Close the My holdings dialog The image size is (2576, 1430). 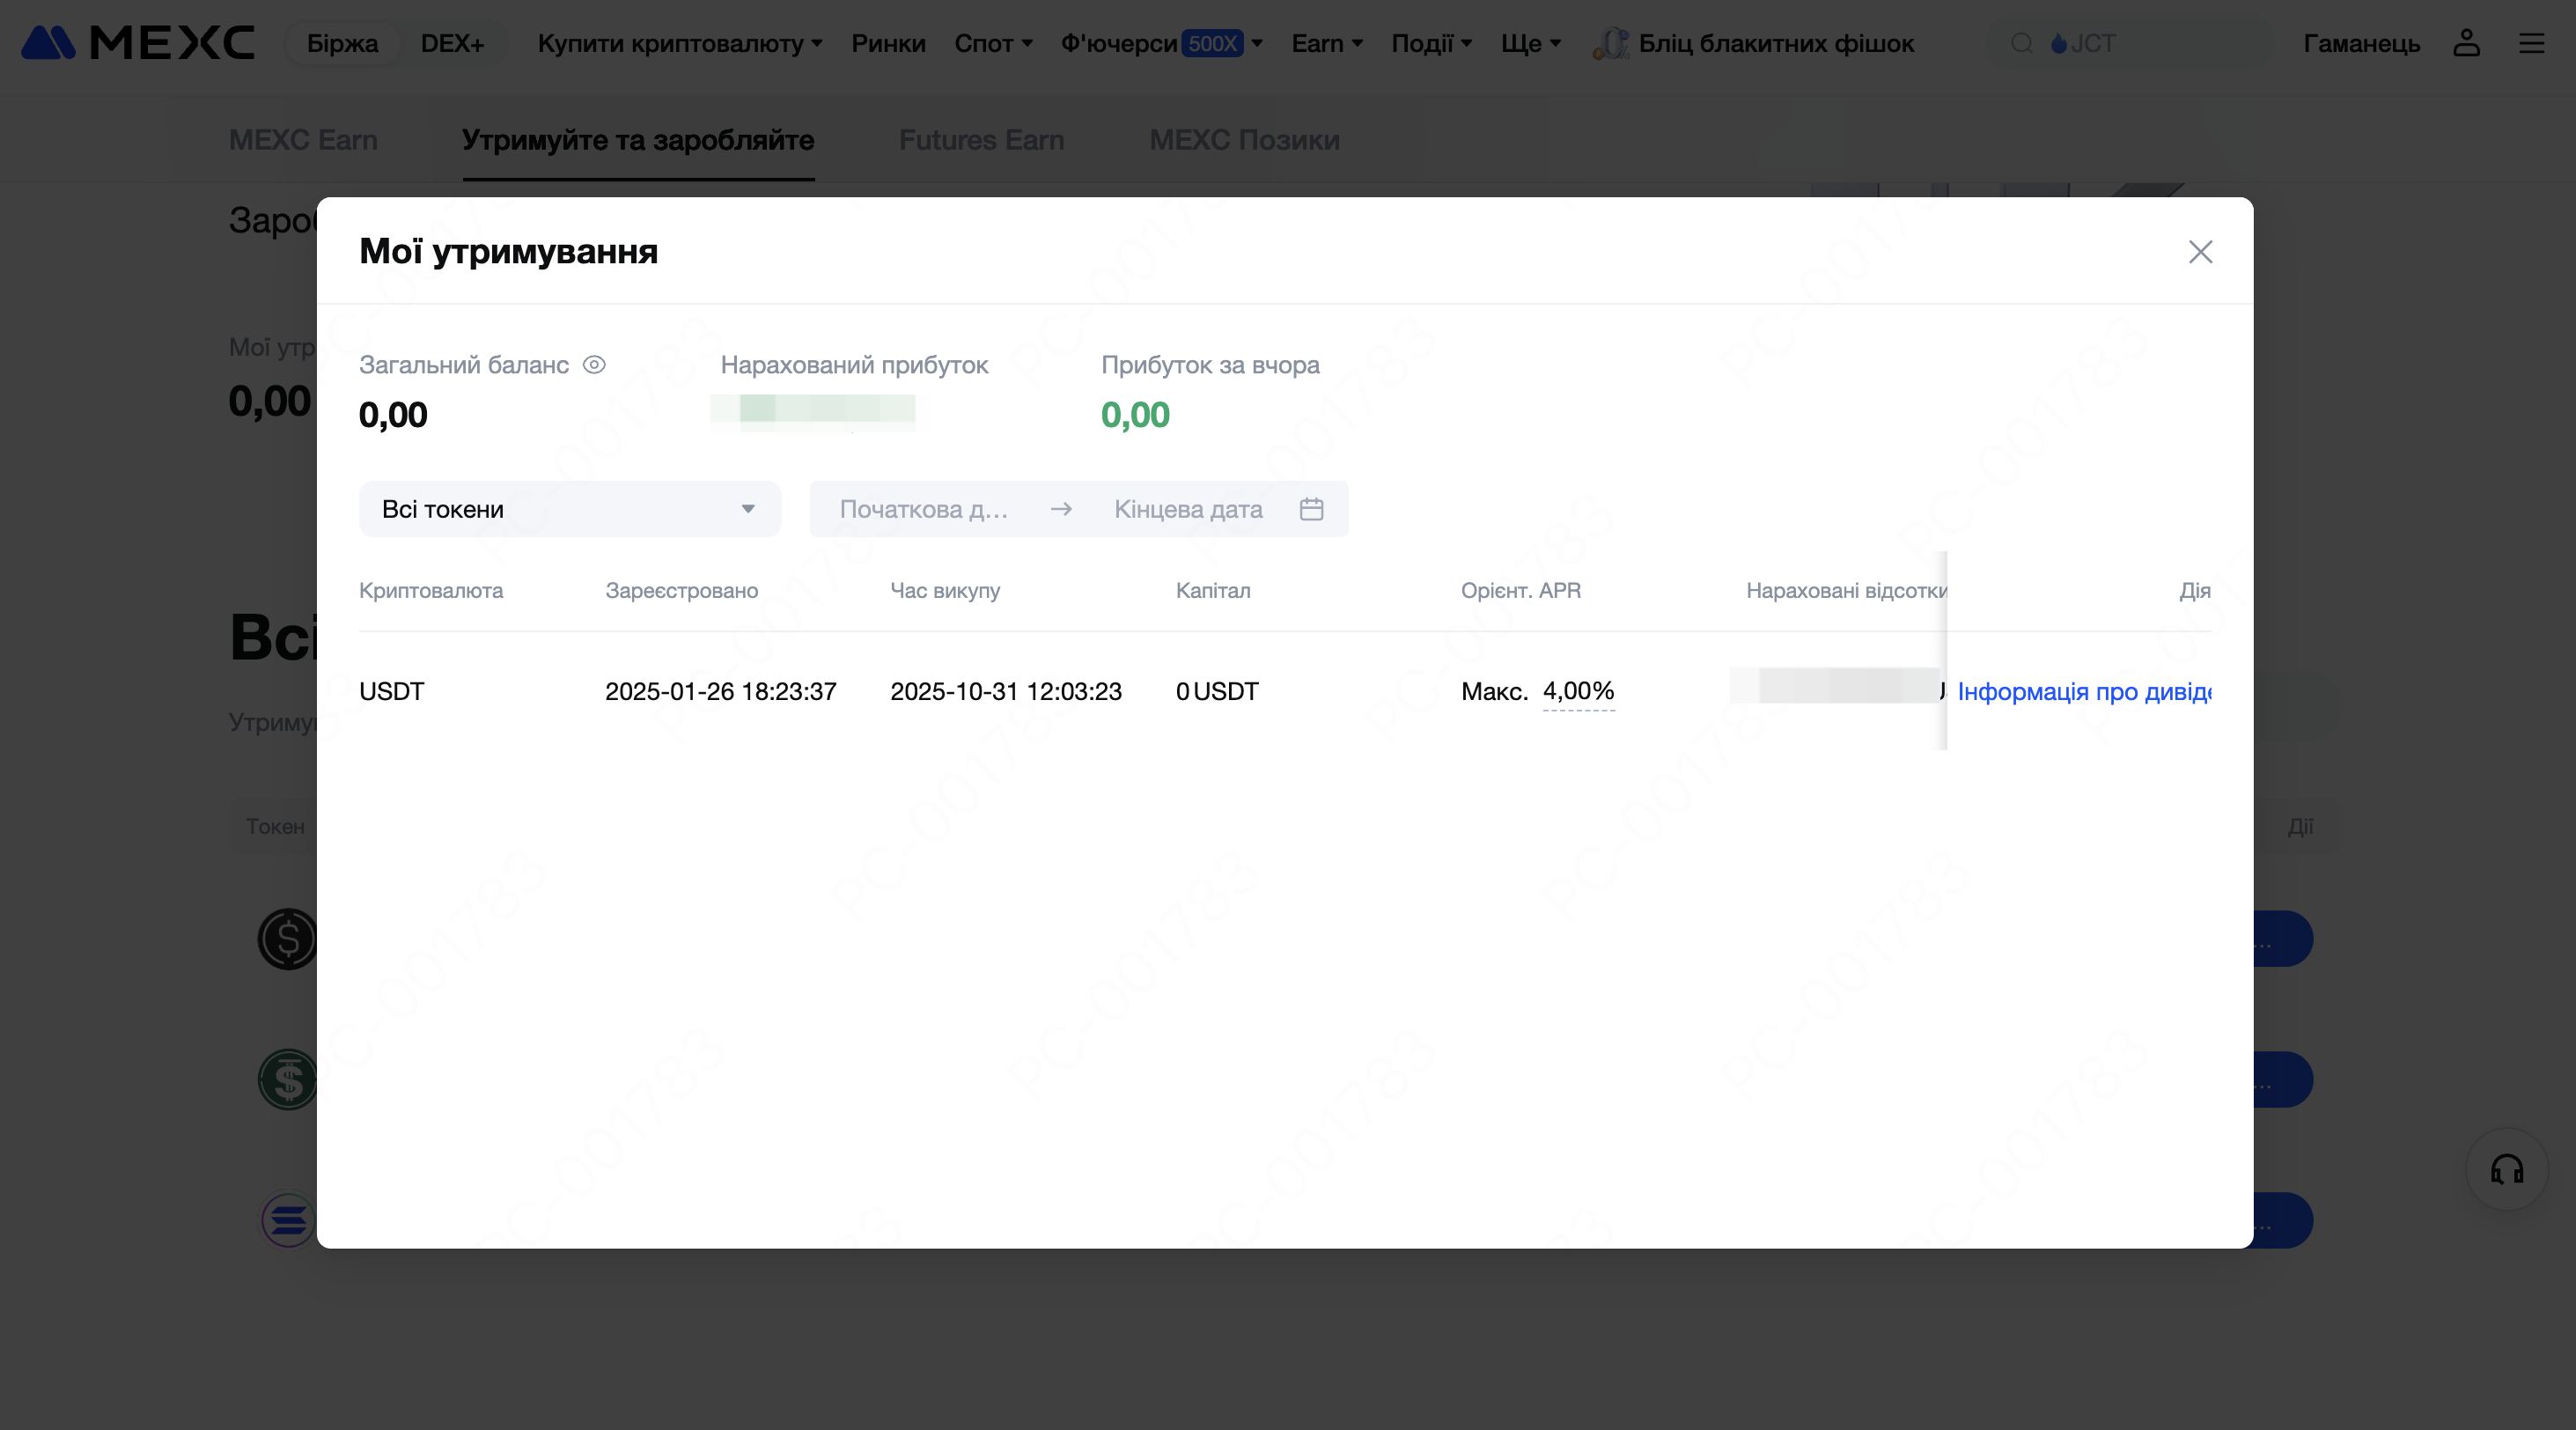point(2200,252)
